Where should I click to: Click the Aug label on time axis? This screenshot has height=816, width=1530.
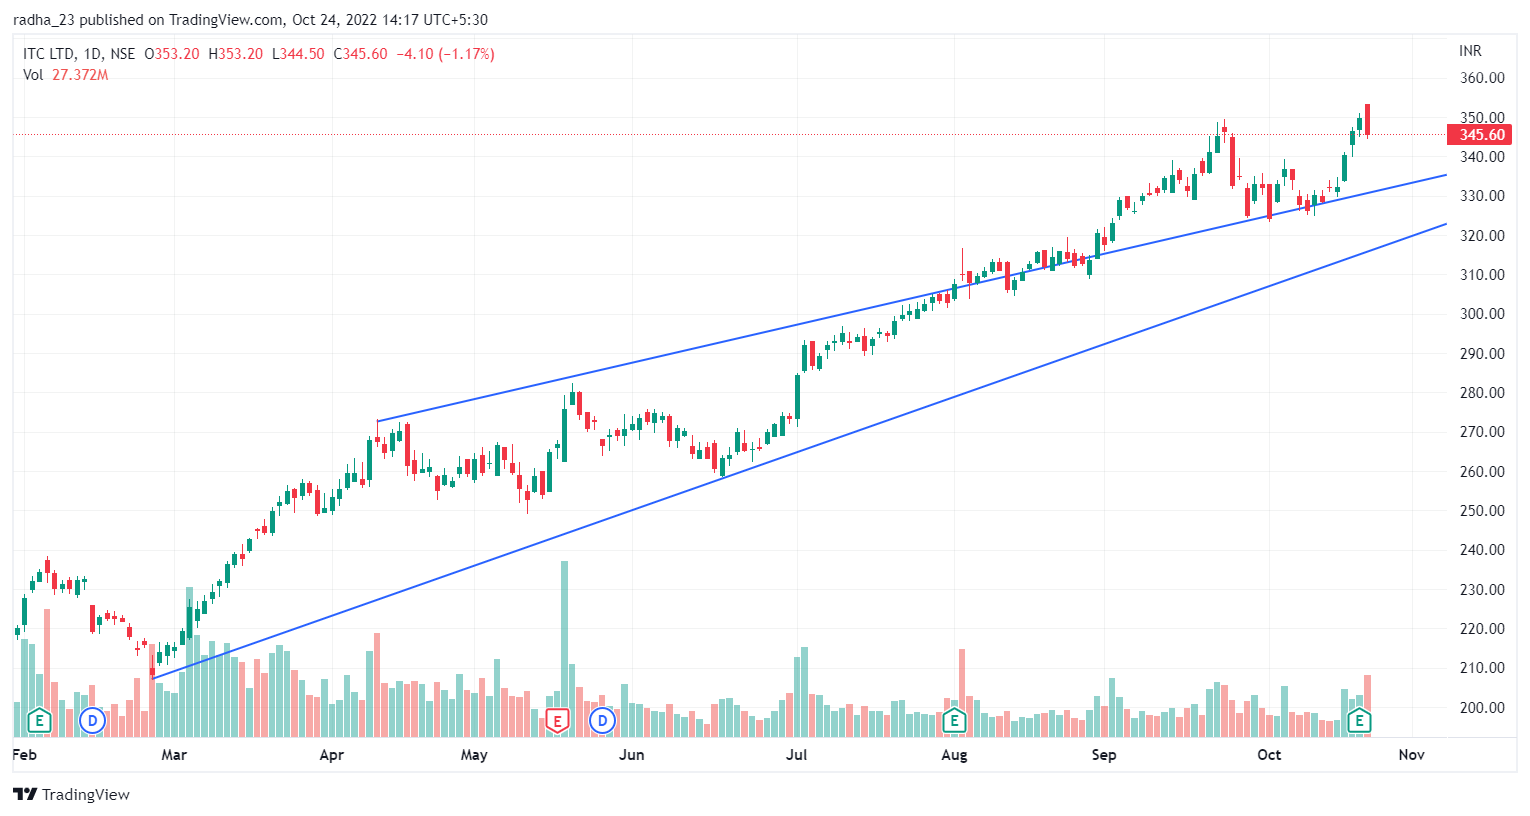click(954, 755)
